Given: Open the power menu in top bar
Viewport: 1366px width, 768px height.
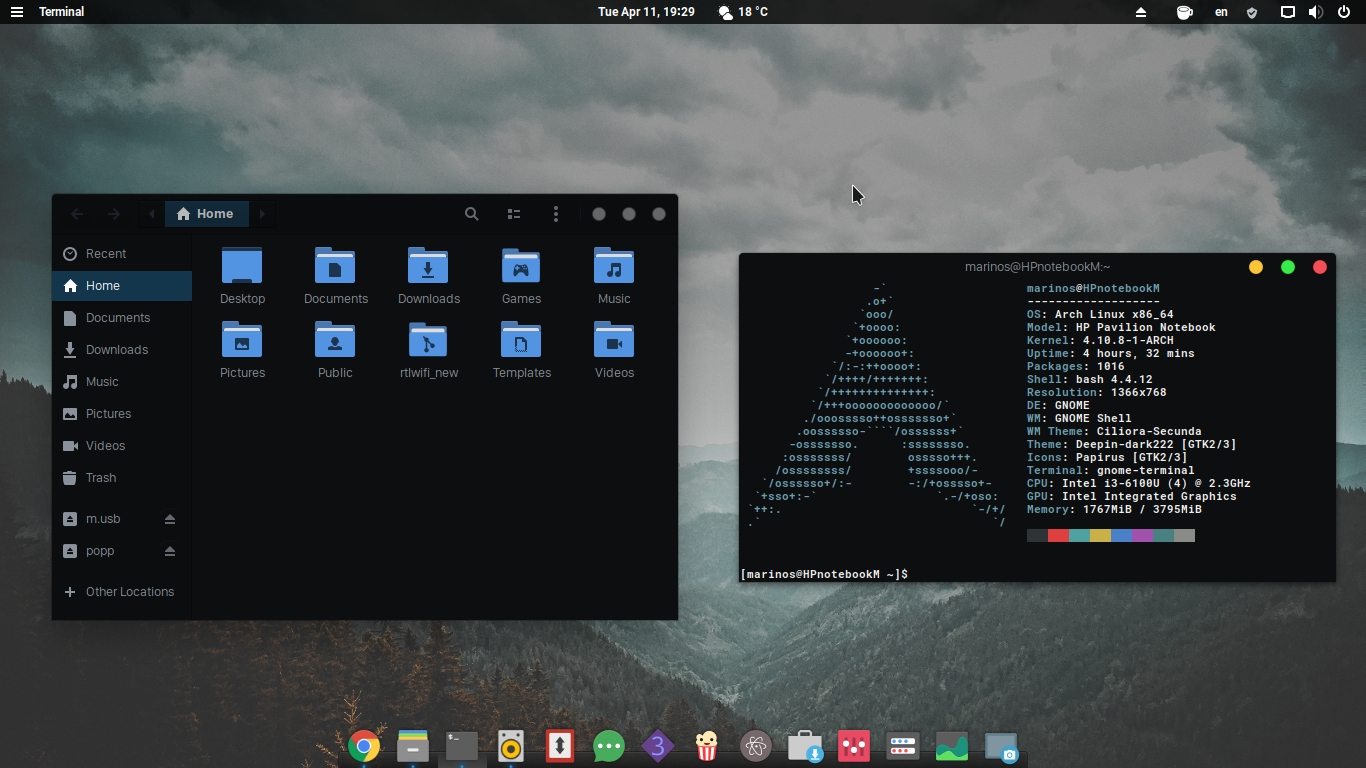Looking at the screenshot, I should pyautogui.click(x=1344, y=12).
